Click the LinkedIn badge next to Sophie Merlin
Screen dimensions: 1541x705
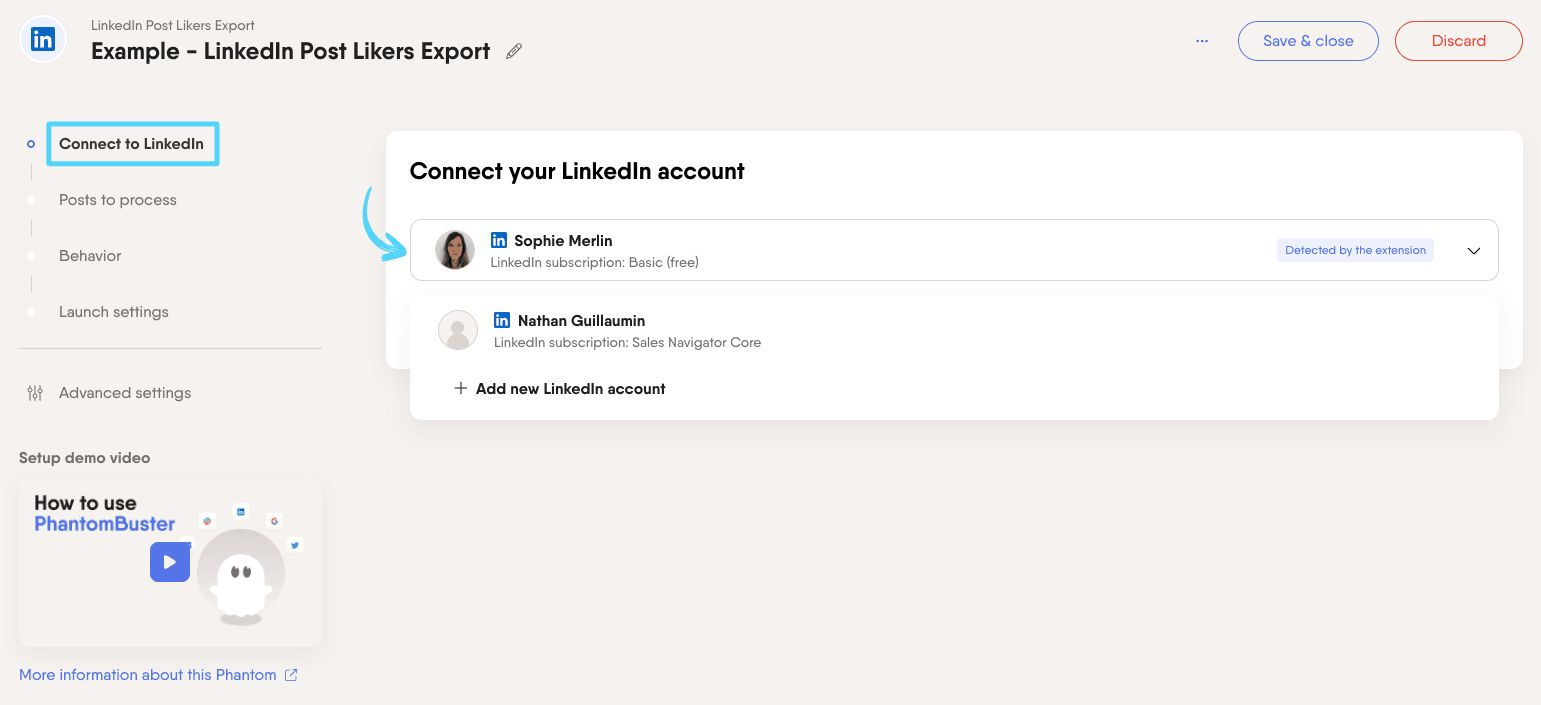tap(499, 240)
